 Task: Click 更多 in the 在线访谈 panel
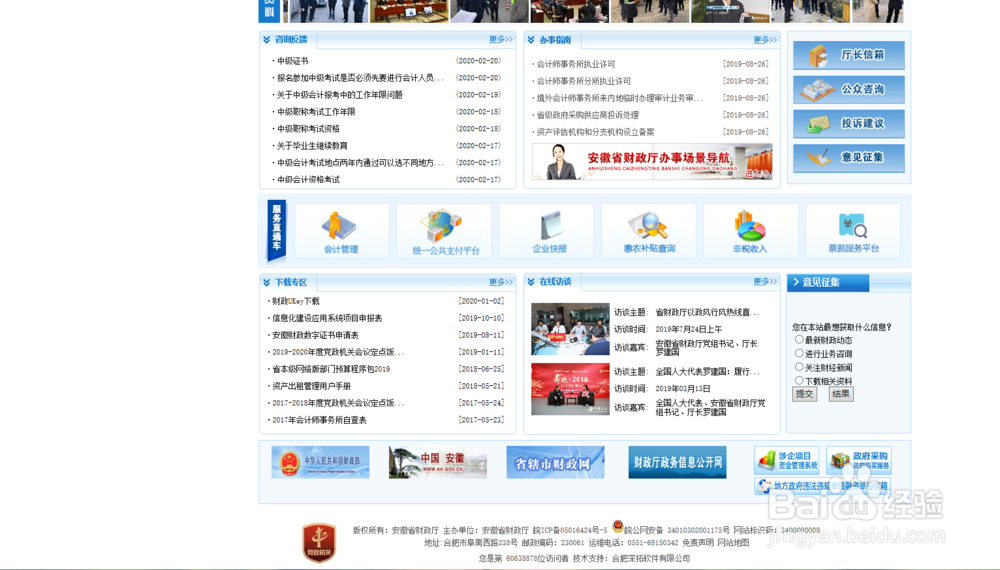tap(765, 281)
